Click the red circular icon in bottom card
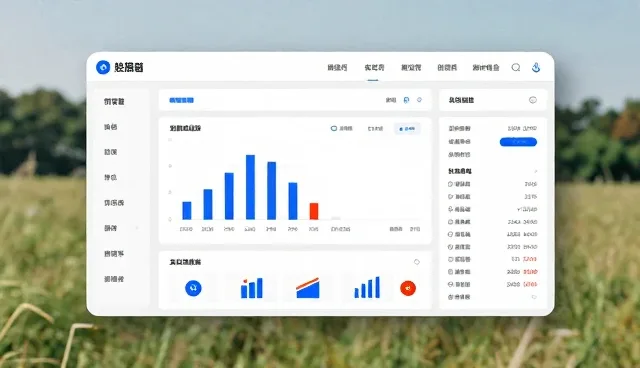The height and width of the screenshot is (368, 640). (408, 288)
